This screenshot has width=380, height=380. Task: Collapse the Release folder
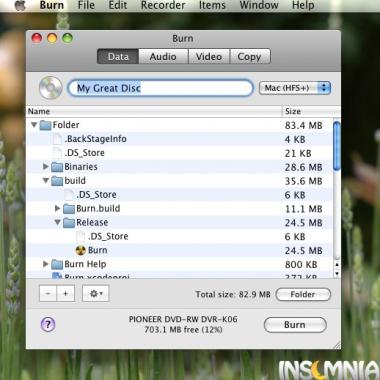click(58, 222)
